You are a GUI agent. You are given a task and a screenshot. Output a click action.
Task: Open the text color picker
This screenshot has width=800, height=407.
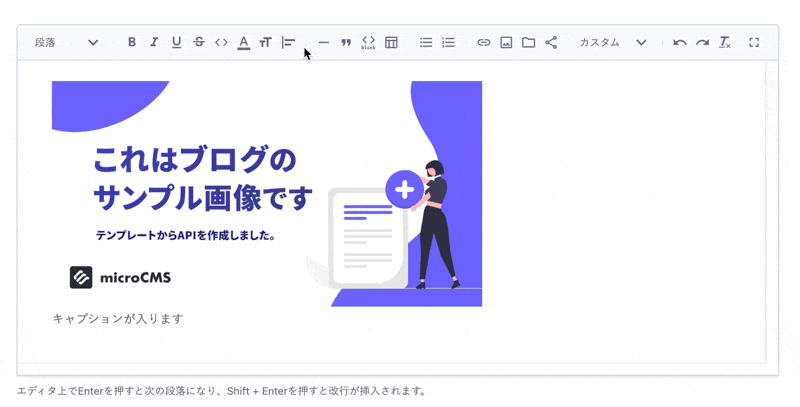pyautogui.click(x=243, y=43)
